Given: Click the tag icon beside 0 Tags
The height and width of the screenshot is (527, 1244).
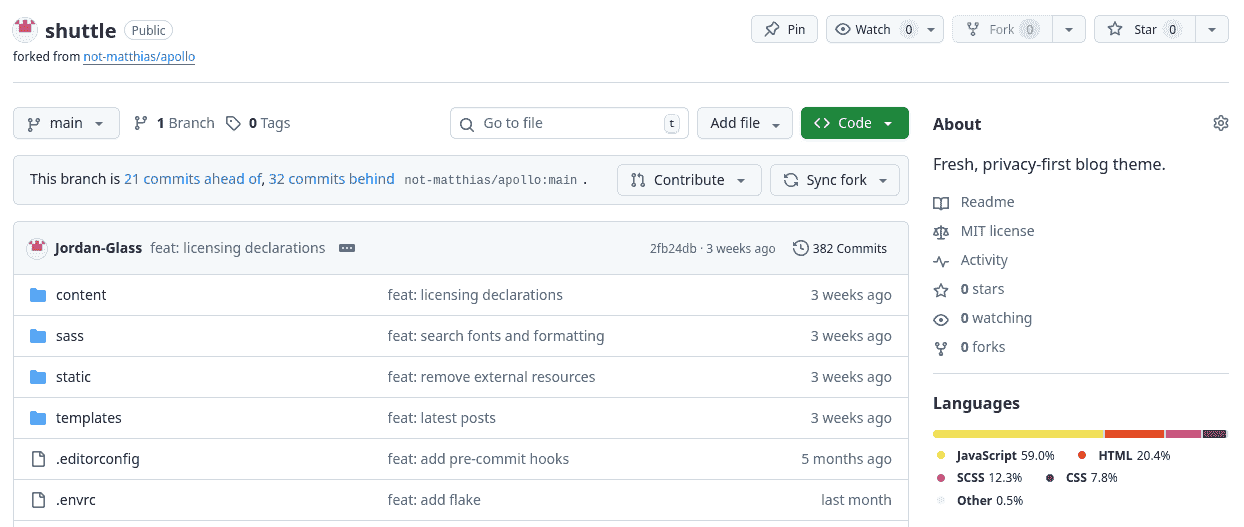Looking at the screenshot, I should coord(233,123).
